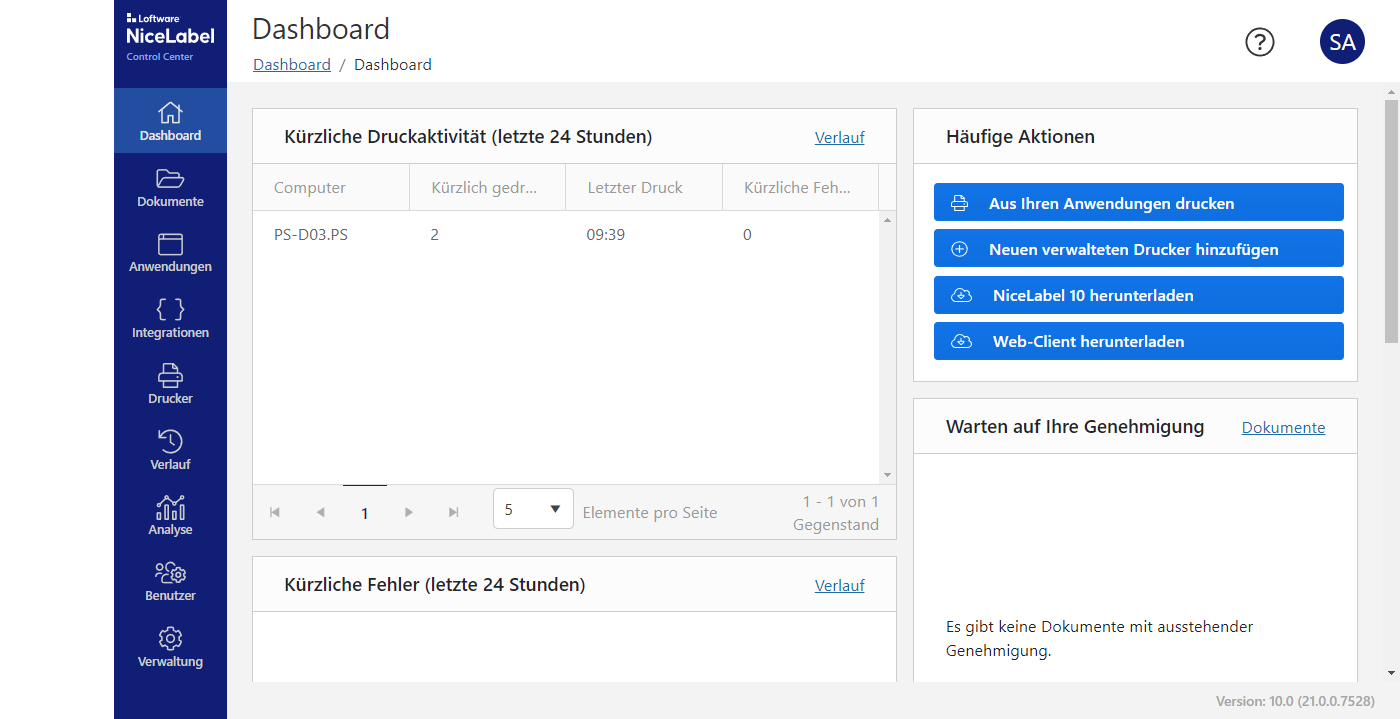
Task: Sort by Letzter Druck column header
Action: tap(644, 187)
